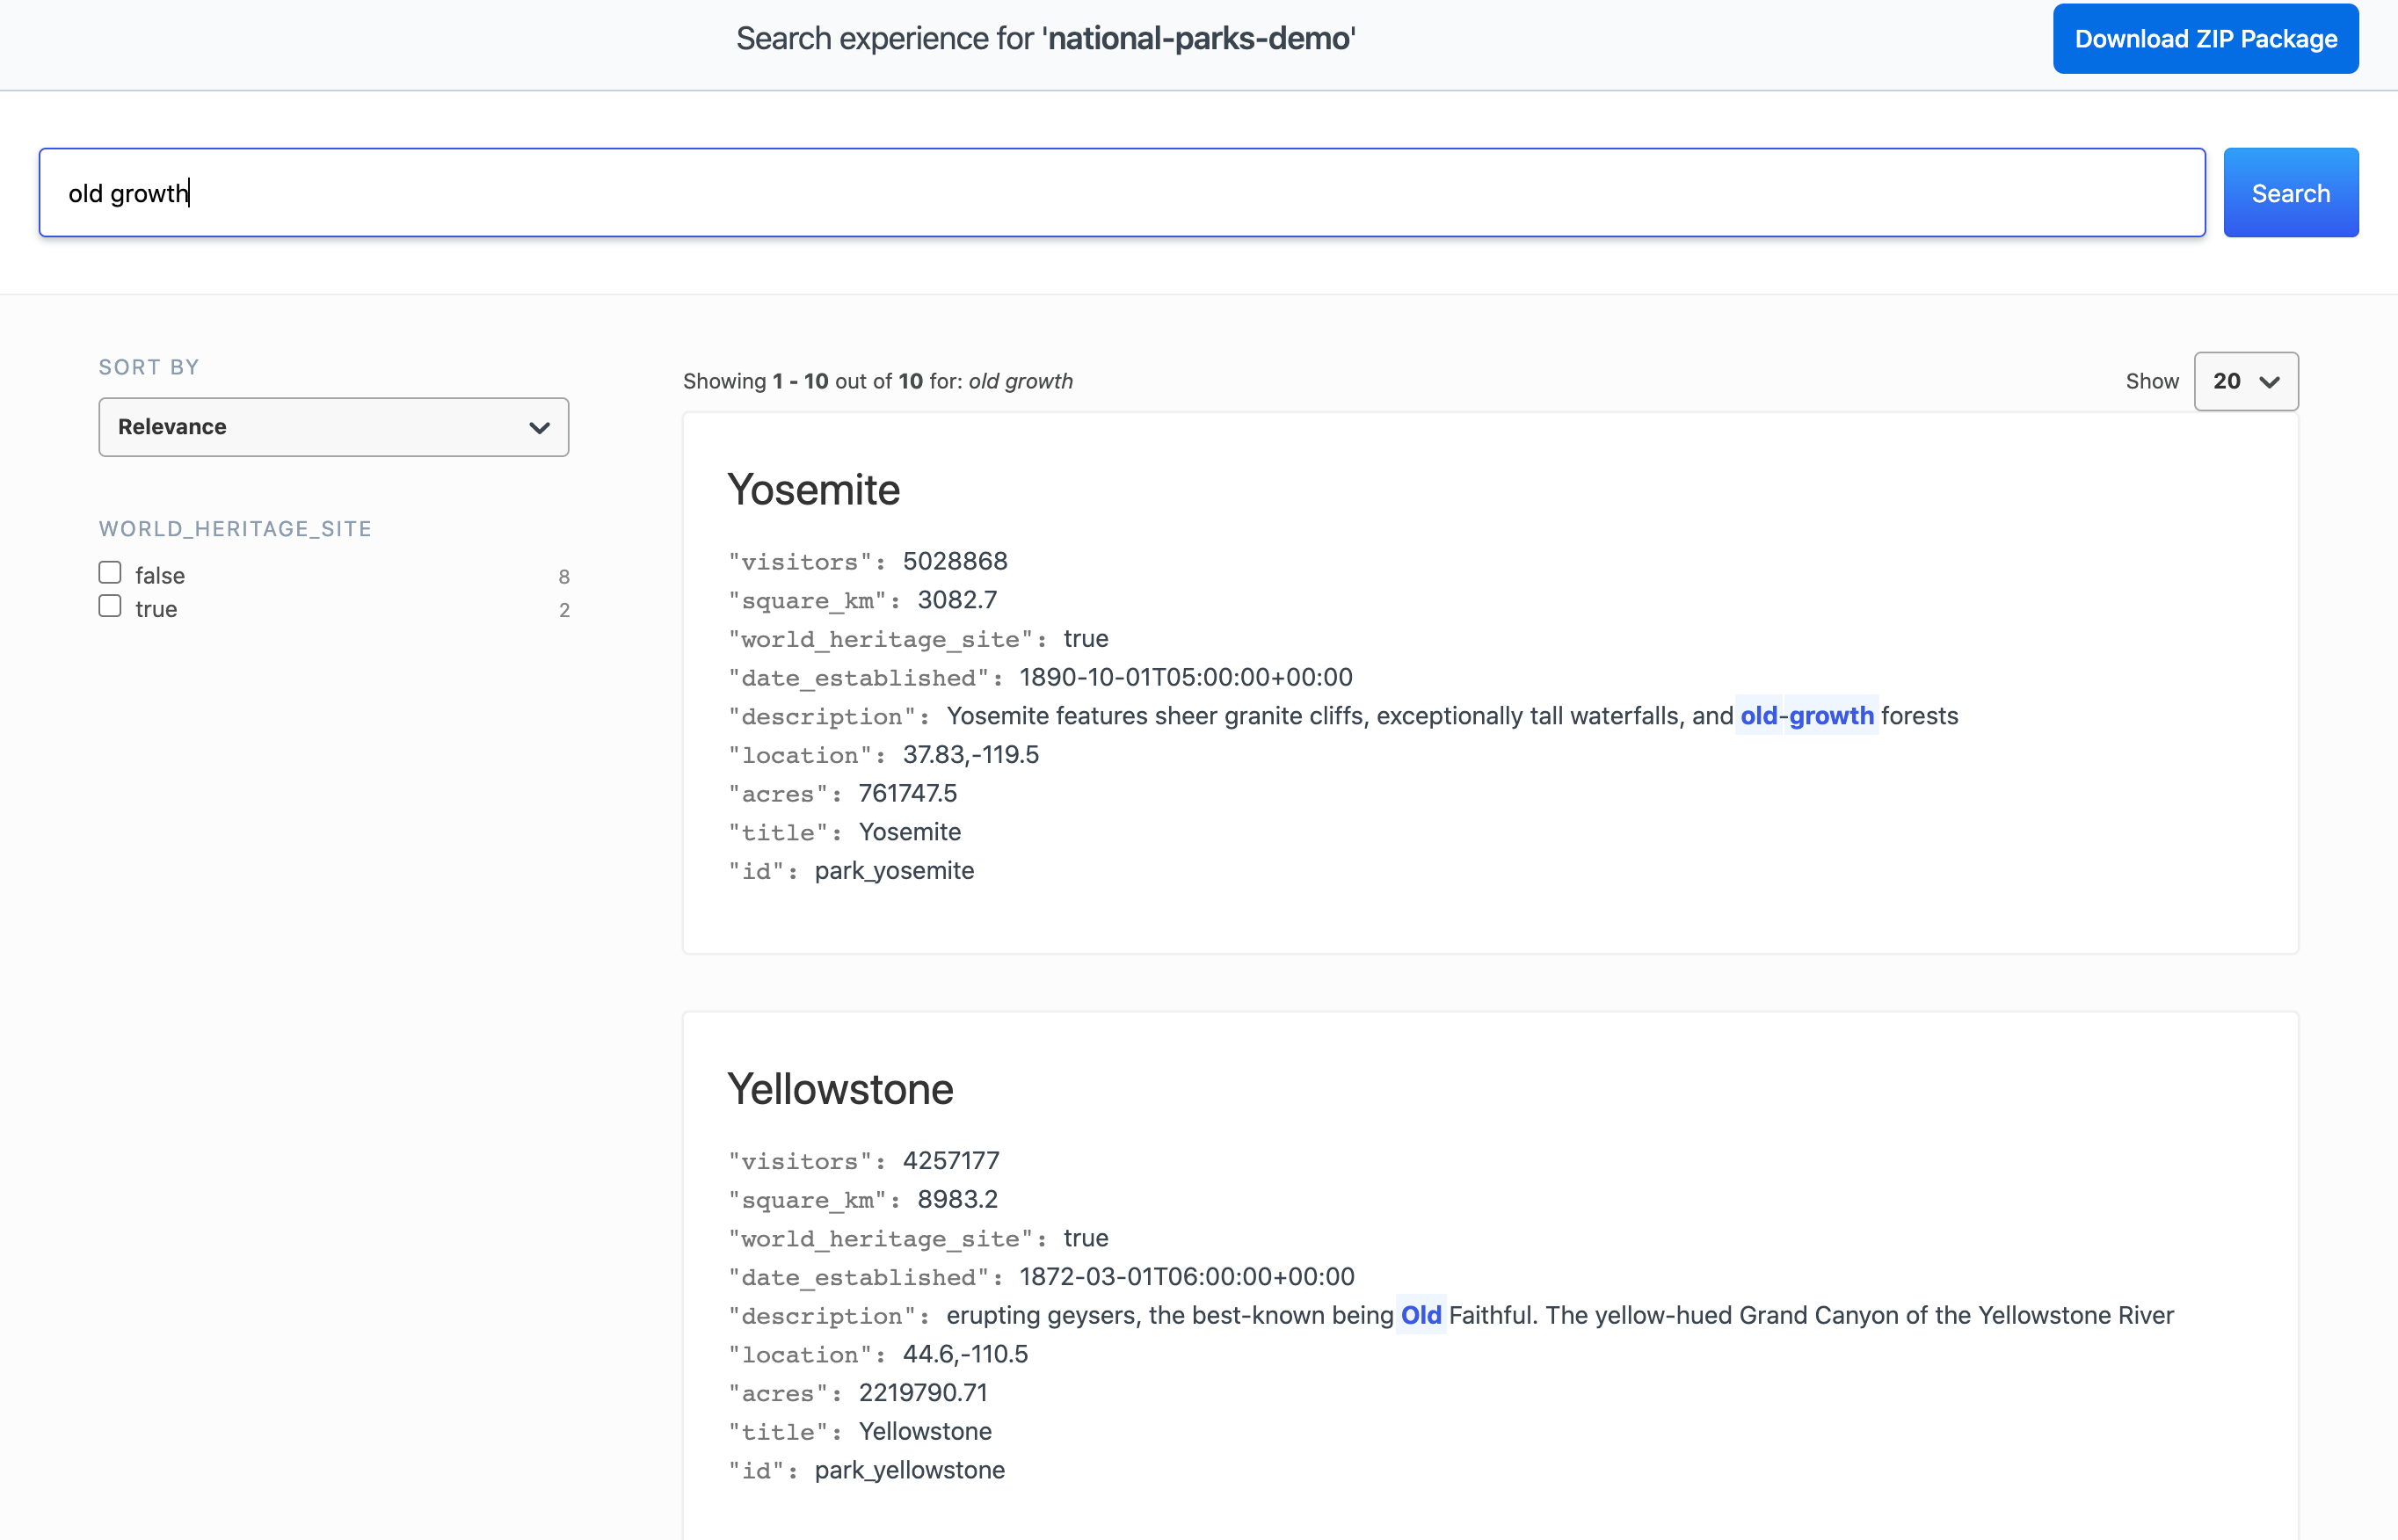The height and width of the screenshot is (1540, 2398).
Task: Click the count '2' beside true filter
Action: (564, 610)
